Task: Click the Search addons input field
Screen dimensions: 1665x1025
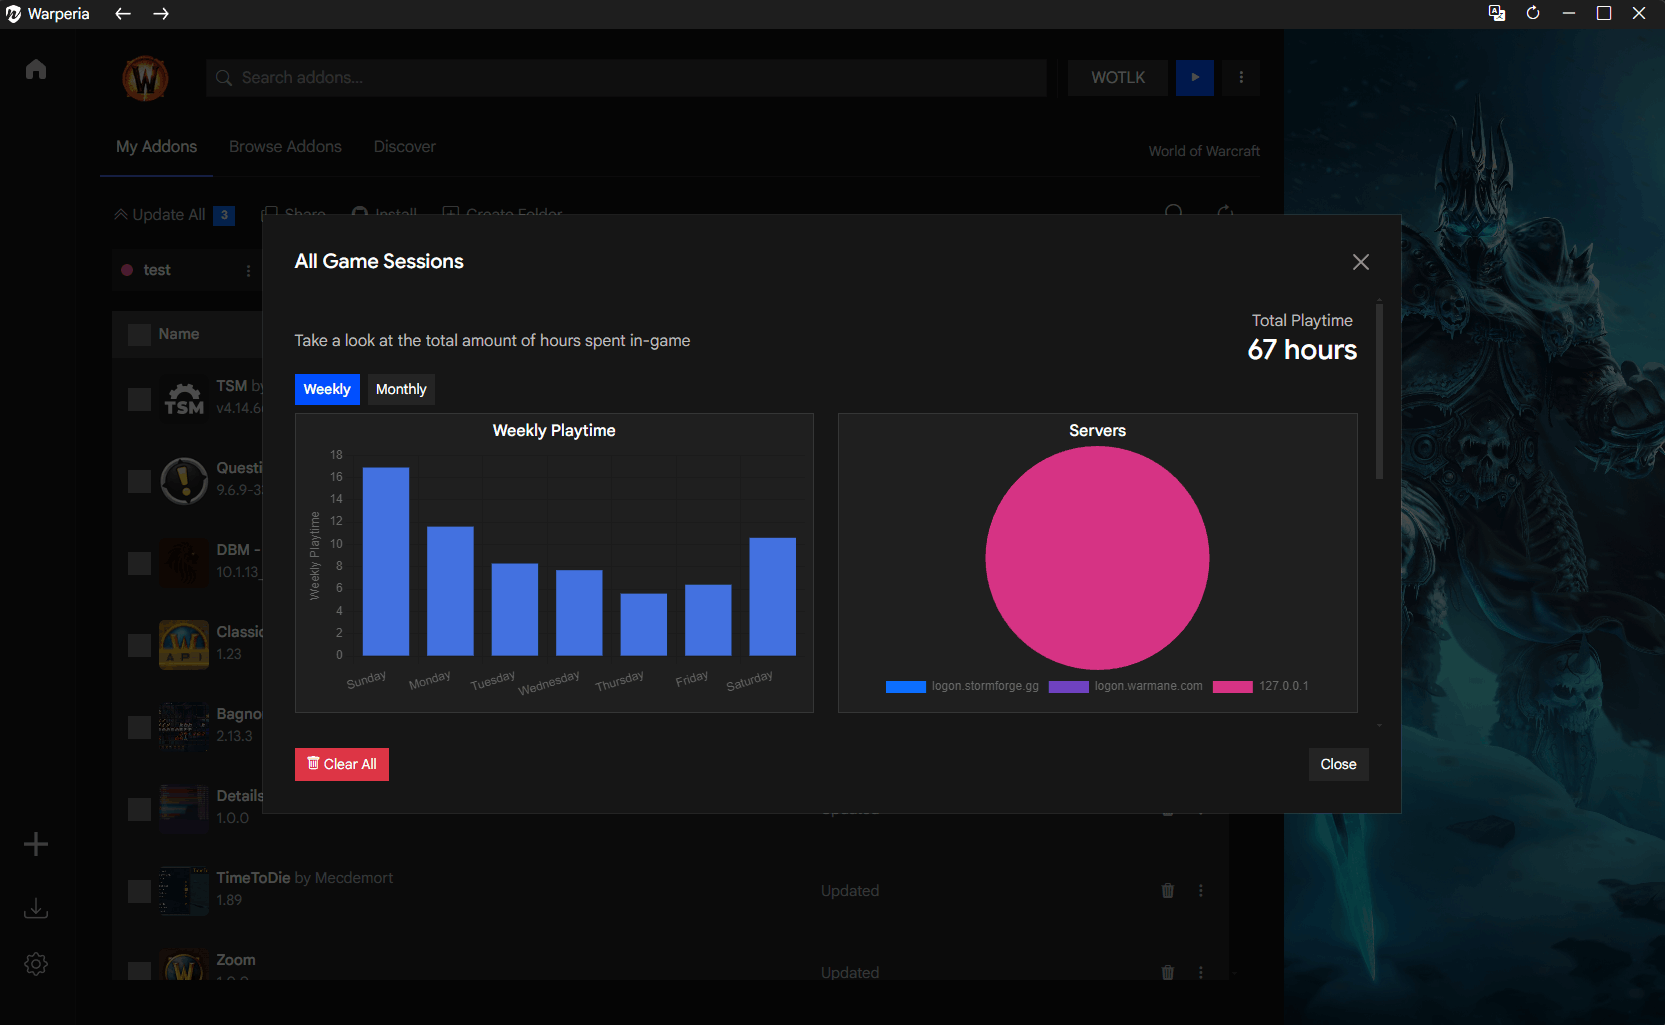Action: (x=626, y=78)
